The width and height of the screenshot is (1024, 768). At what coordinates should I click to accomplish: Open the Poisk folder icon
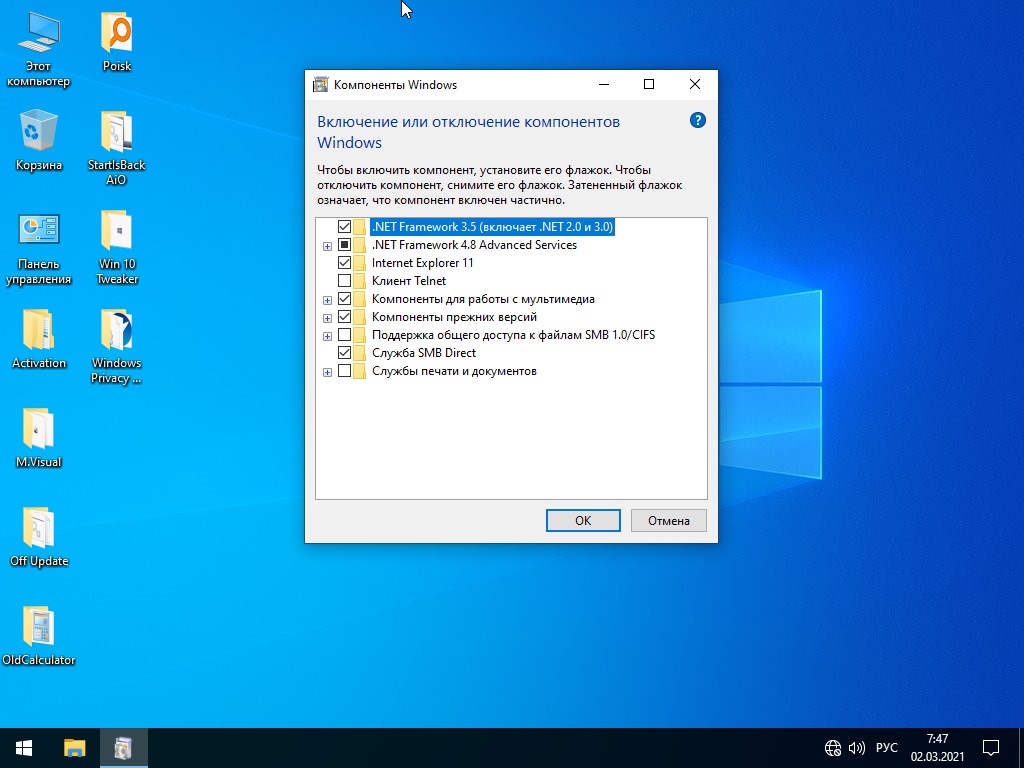tap(117, 41)
